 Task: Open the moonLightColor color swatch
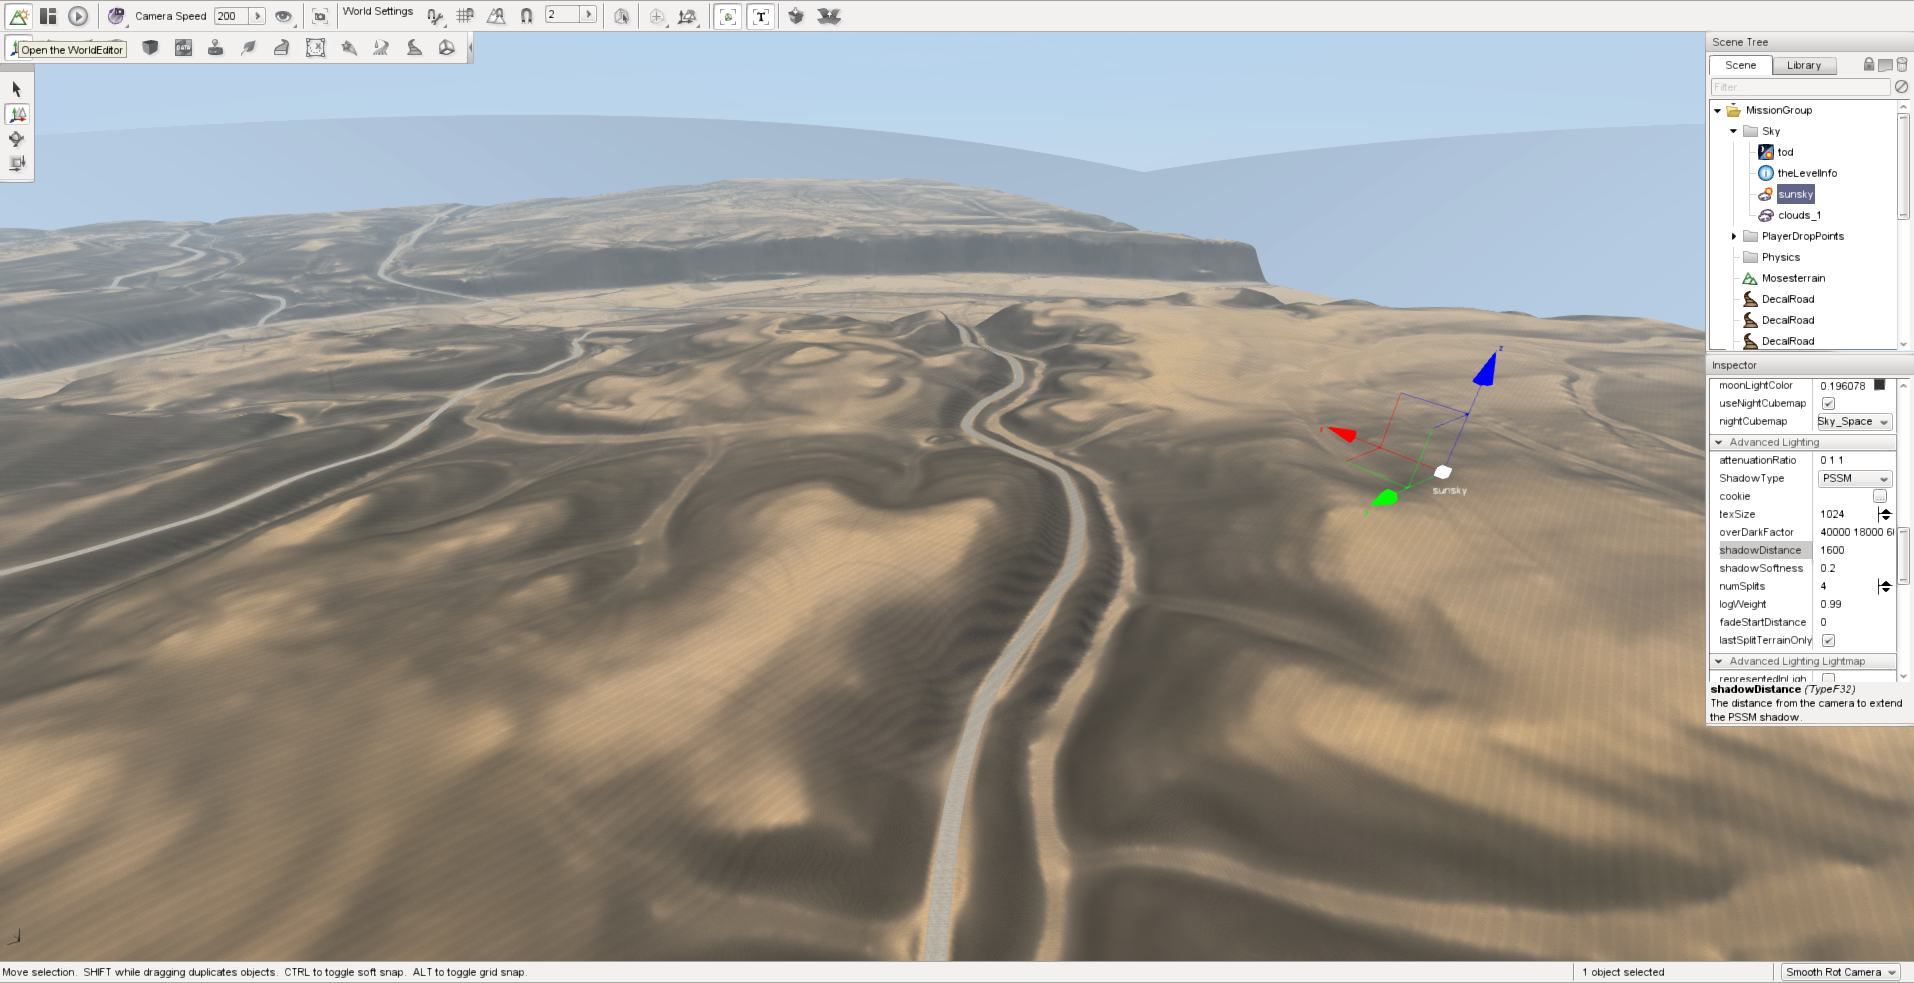(x=1879, y=385)
